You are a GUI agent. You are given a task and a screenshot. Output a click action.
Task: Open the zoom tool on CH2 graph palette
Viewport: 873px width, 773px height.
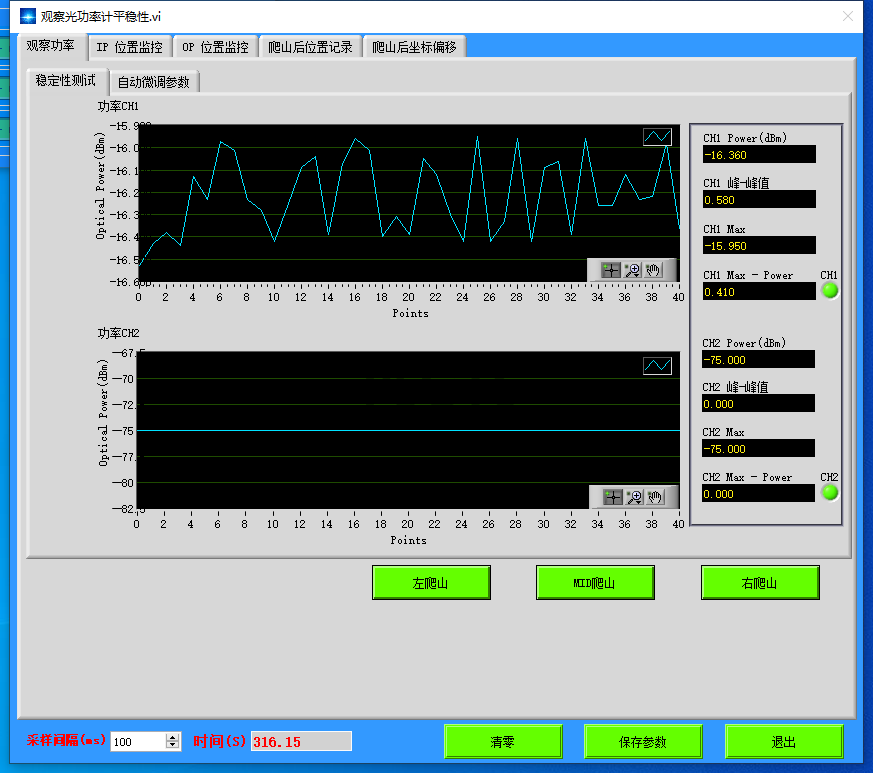point(634,496)
